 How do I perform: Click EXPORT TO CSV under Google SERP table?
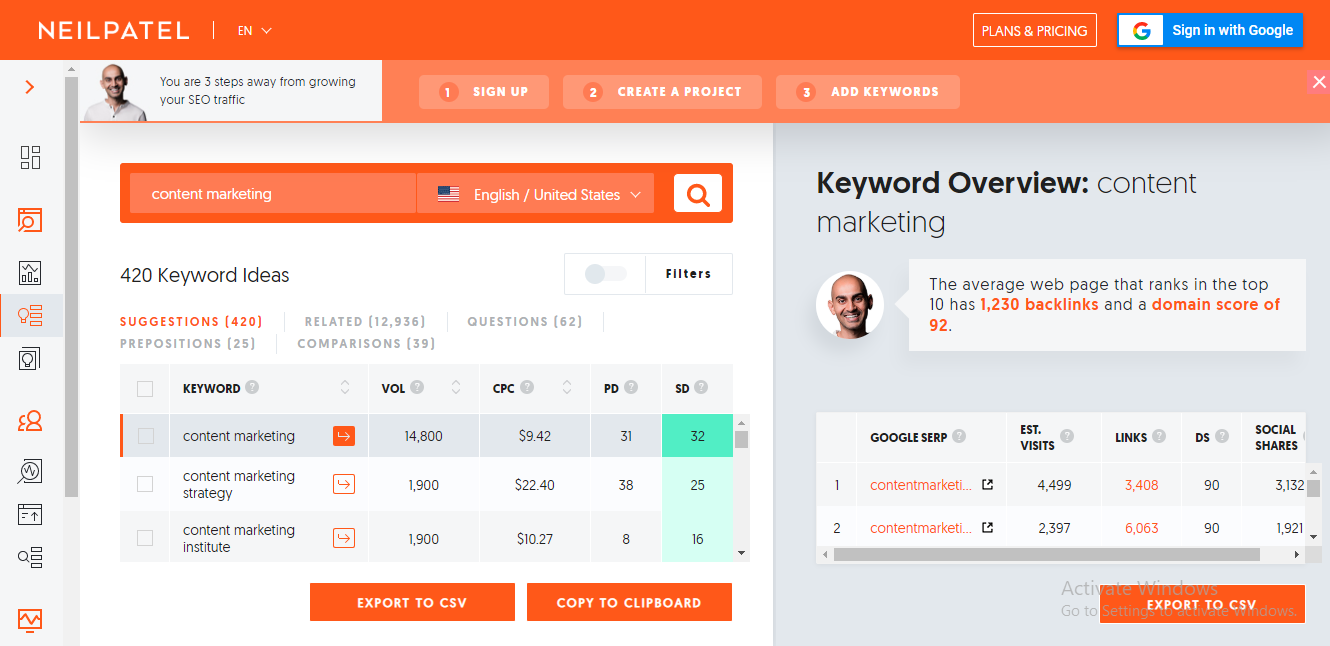pyautogui.click(x=1202, y=604)
